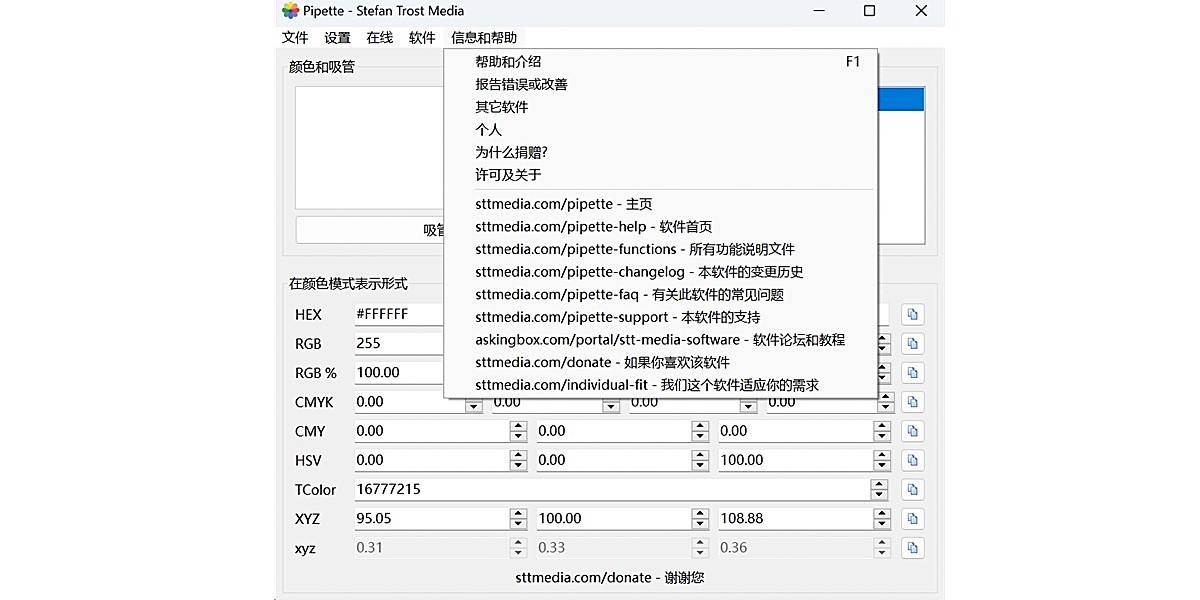Copy the HSV values using the clipboard icon
This screenshot has width=1200, height=600.
click(x=911, y=459)
